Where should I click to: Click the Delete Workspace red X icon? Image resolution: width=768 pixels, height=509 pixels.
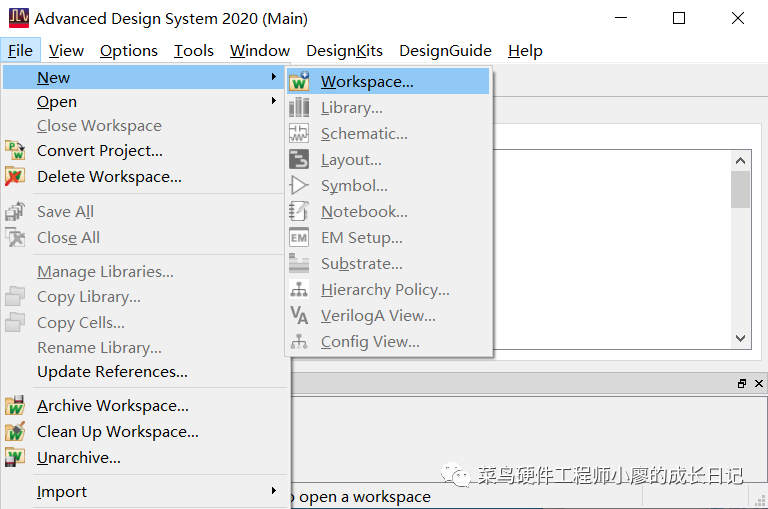(x=15, y=176)
